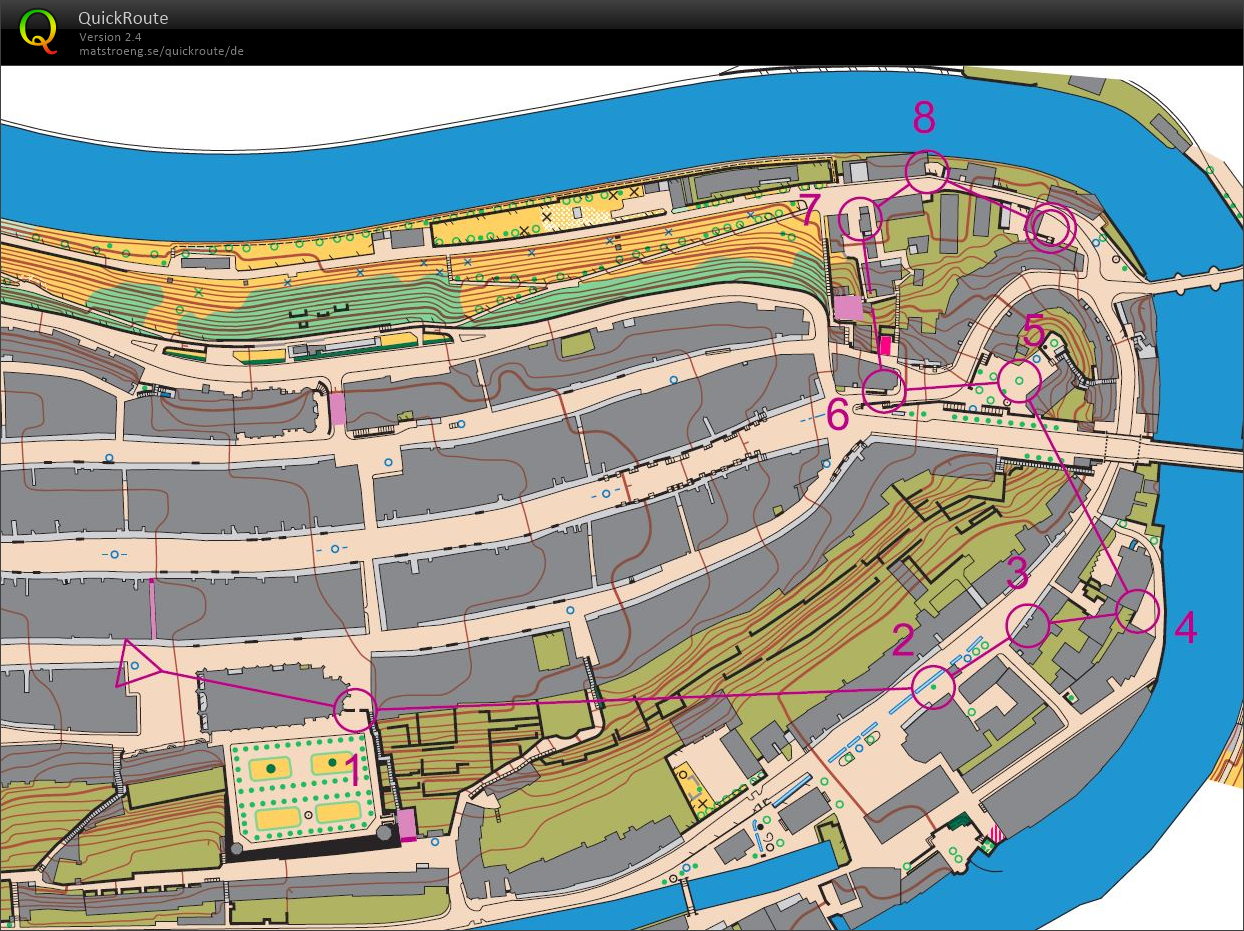Click the number label 2
Image resolution: width=1244 pixels, height=931 pixels.
903,641
